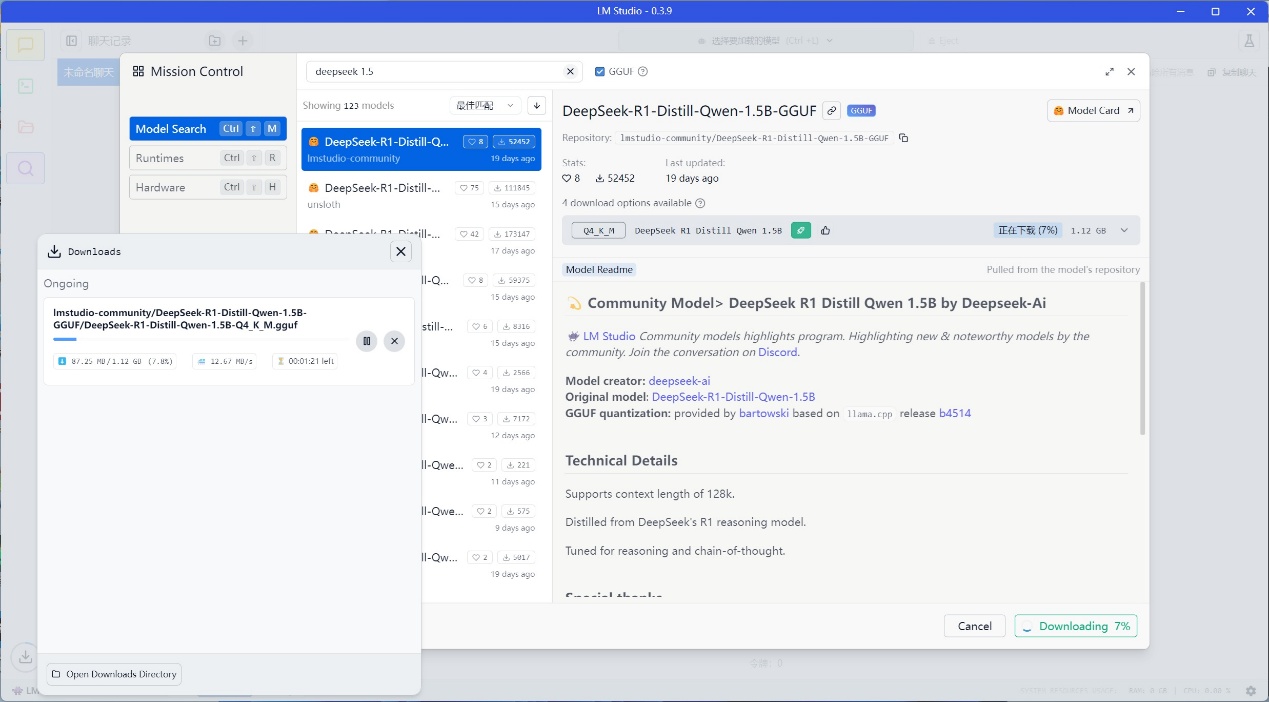Open the b4514 release link
1269x702 pixels.
pos(955,413)
